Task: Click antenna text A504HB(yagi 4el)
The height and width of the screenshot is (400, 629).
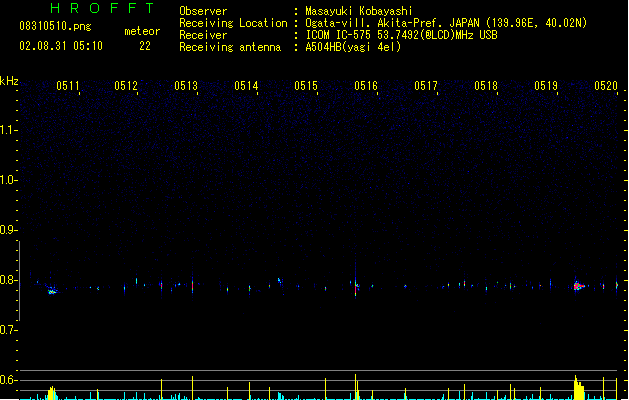Action: coord(353,47)
